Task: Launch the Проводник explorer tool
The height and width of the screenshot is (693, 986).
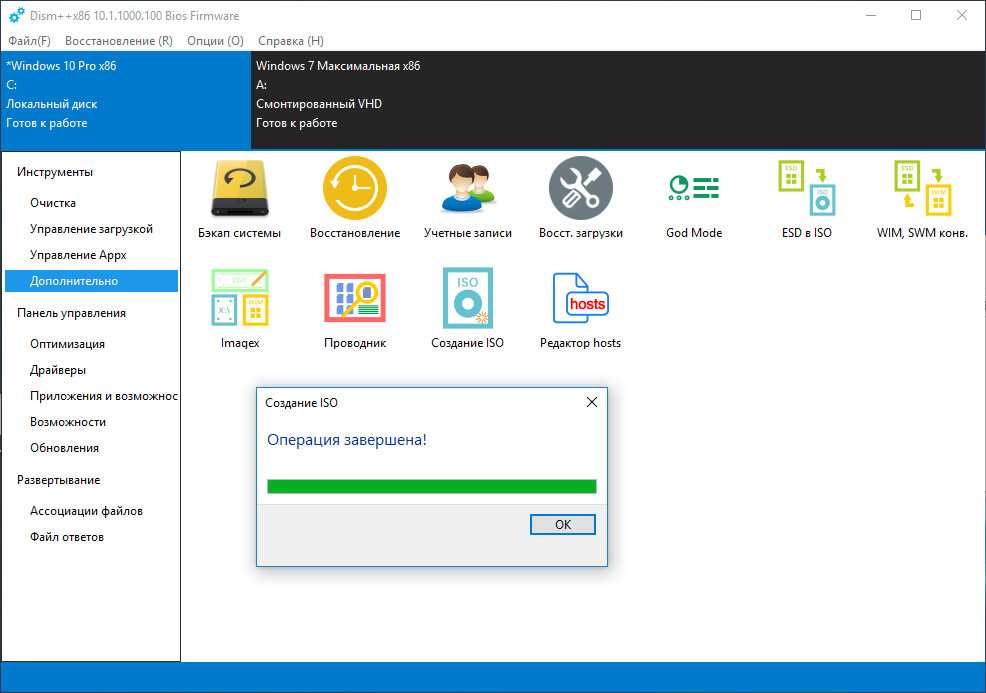Action: coord(354,299)
